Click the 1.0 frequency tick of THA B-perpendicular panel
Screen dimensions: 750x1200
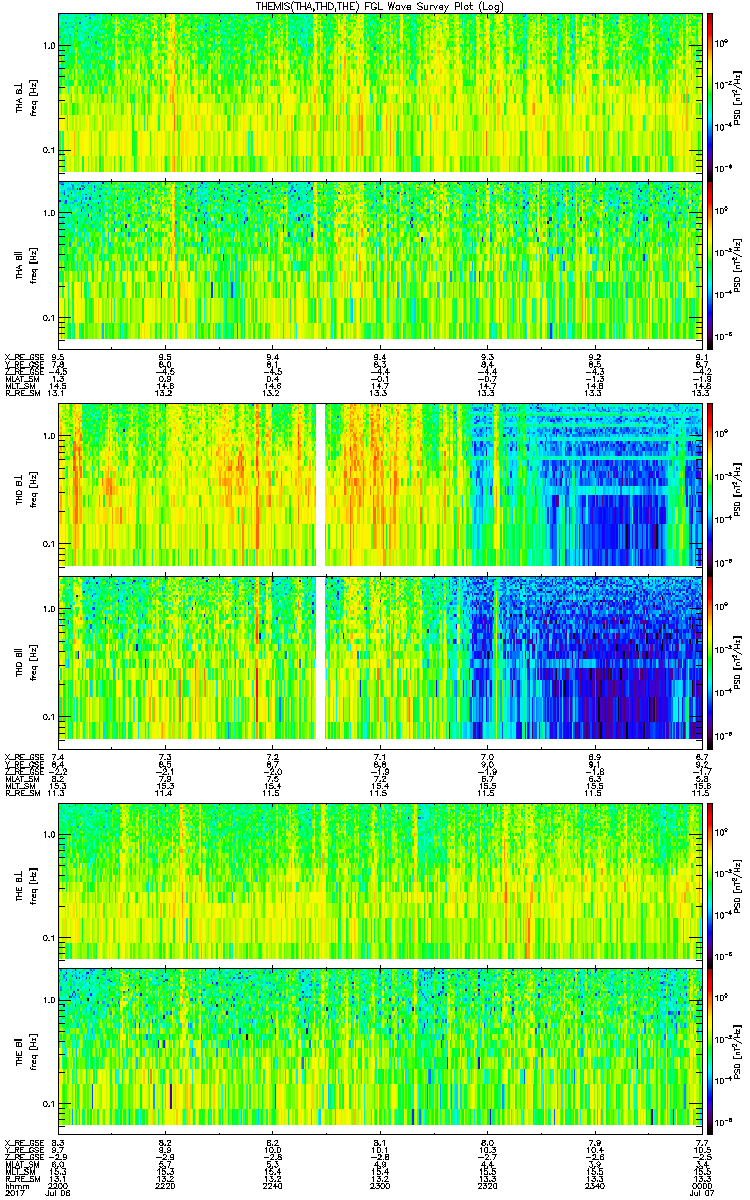pos(49,45)
